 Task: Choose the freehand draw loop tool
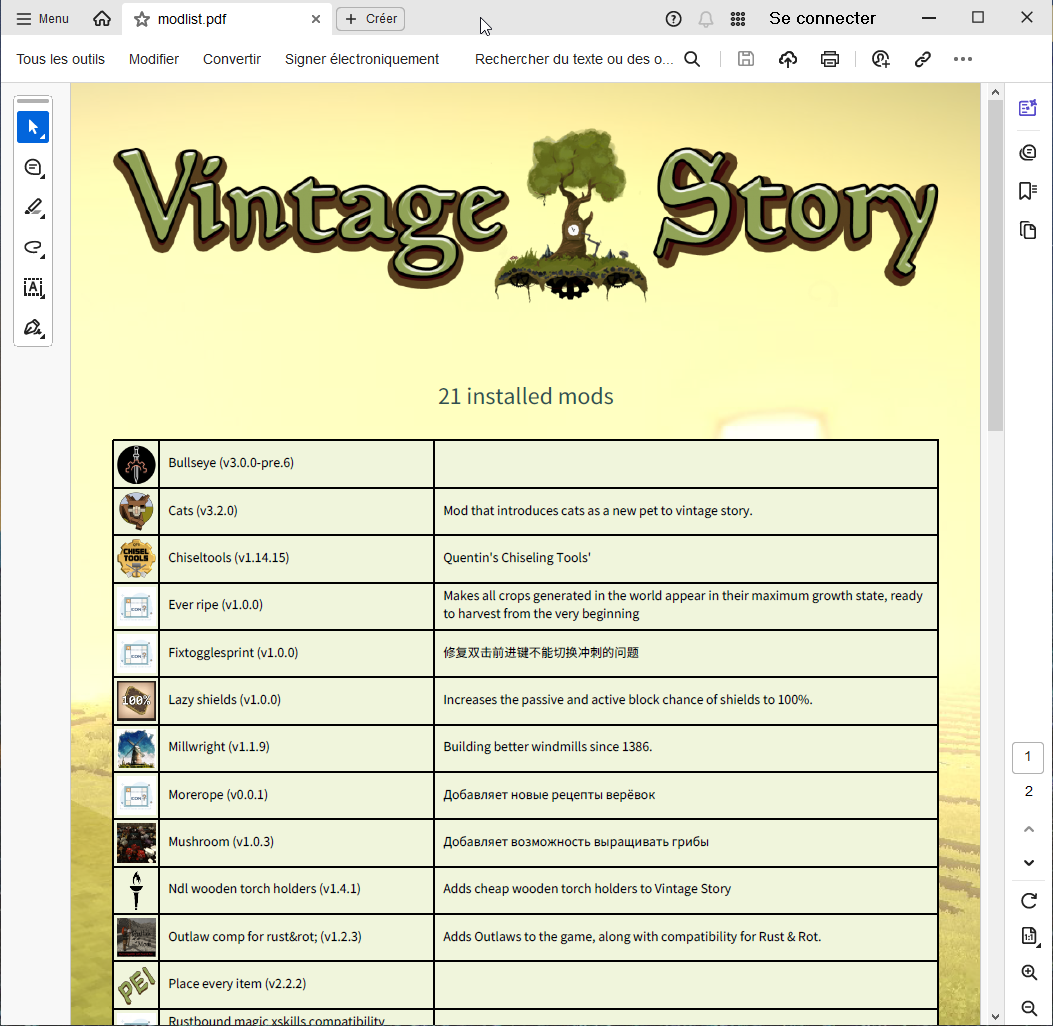pos(33,248)
